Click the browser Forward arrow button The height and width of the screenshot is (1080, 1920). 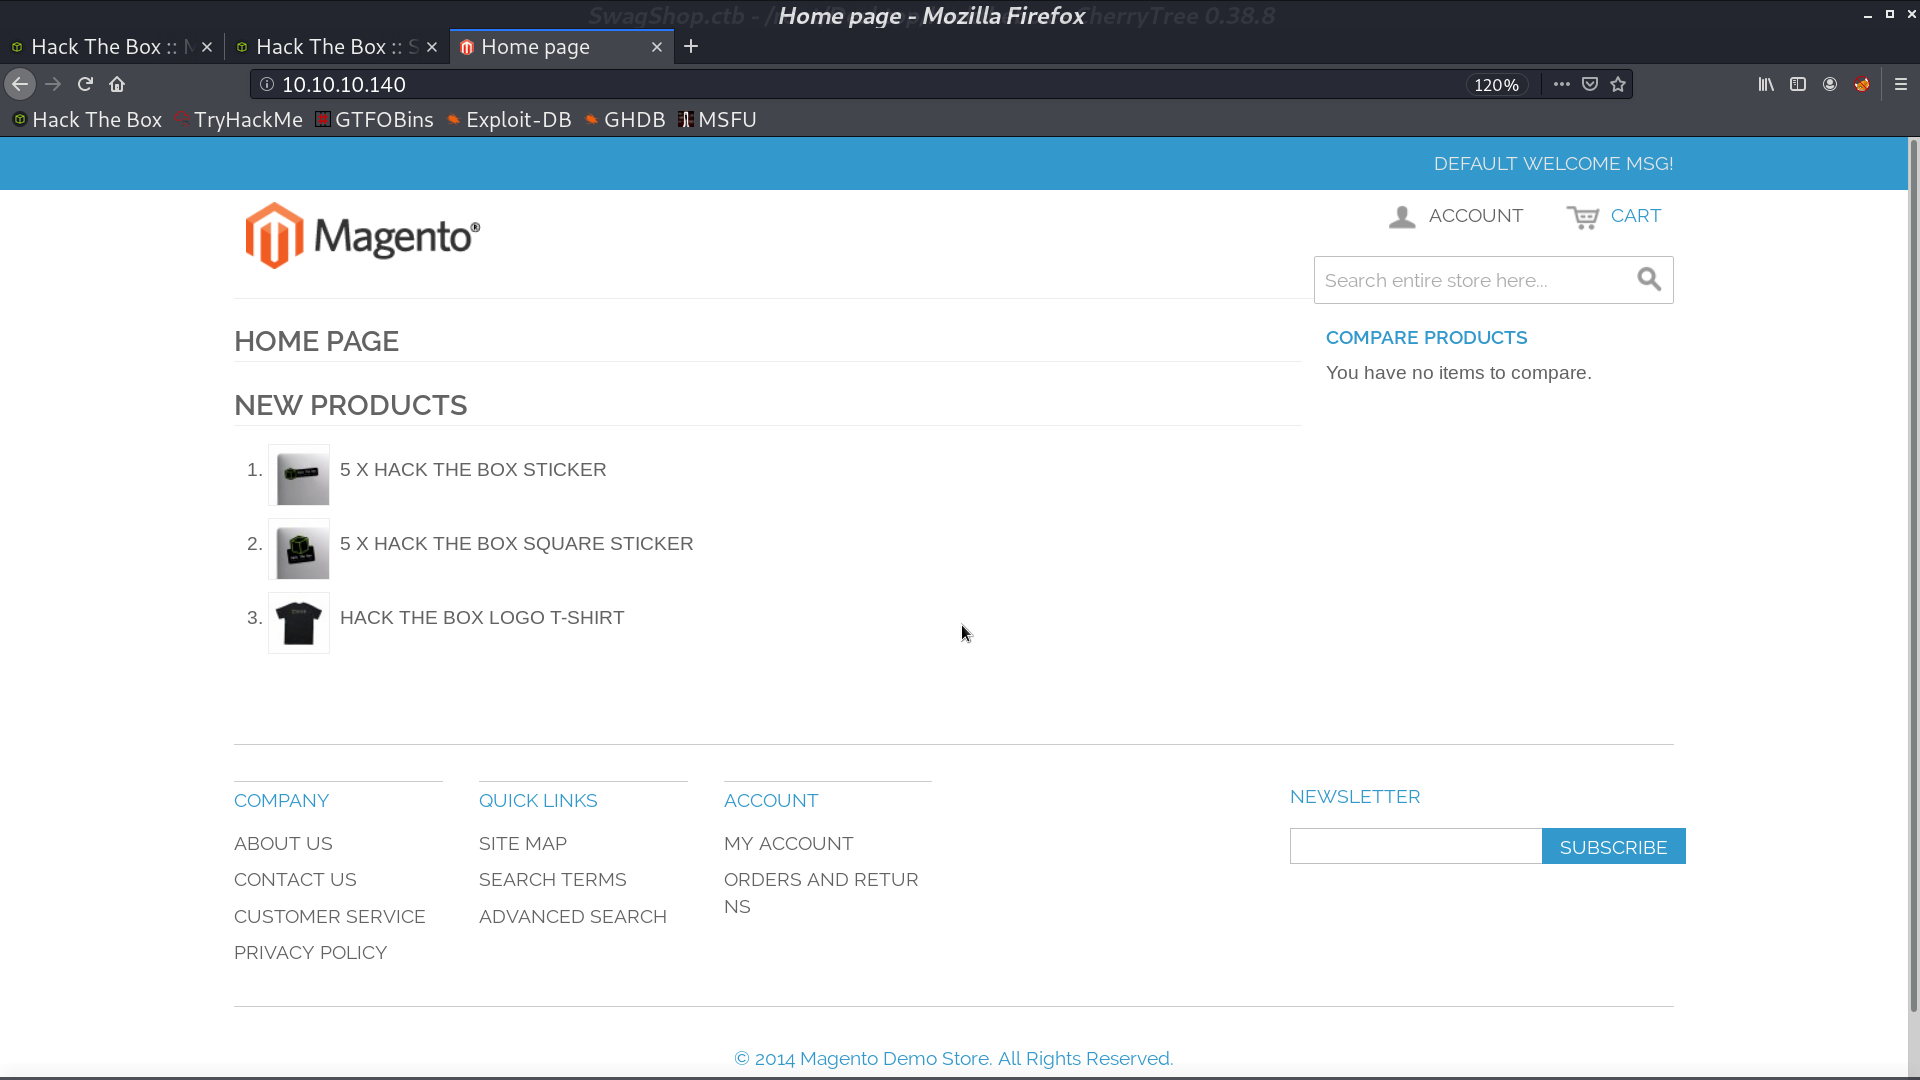tap(53, 85)
